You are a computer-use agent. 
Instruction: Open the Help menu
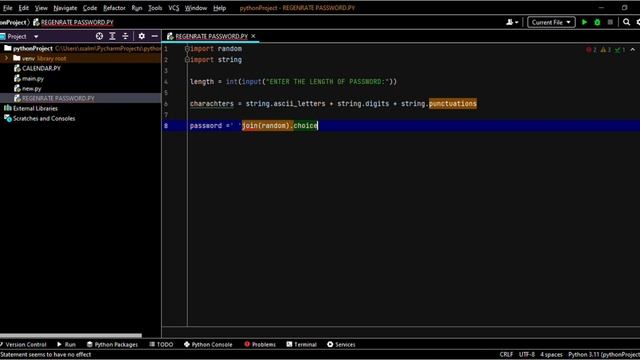point(219,8)
